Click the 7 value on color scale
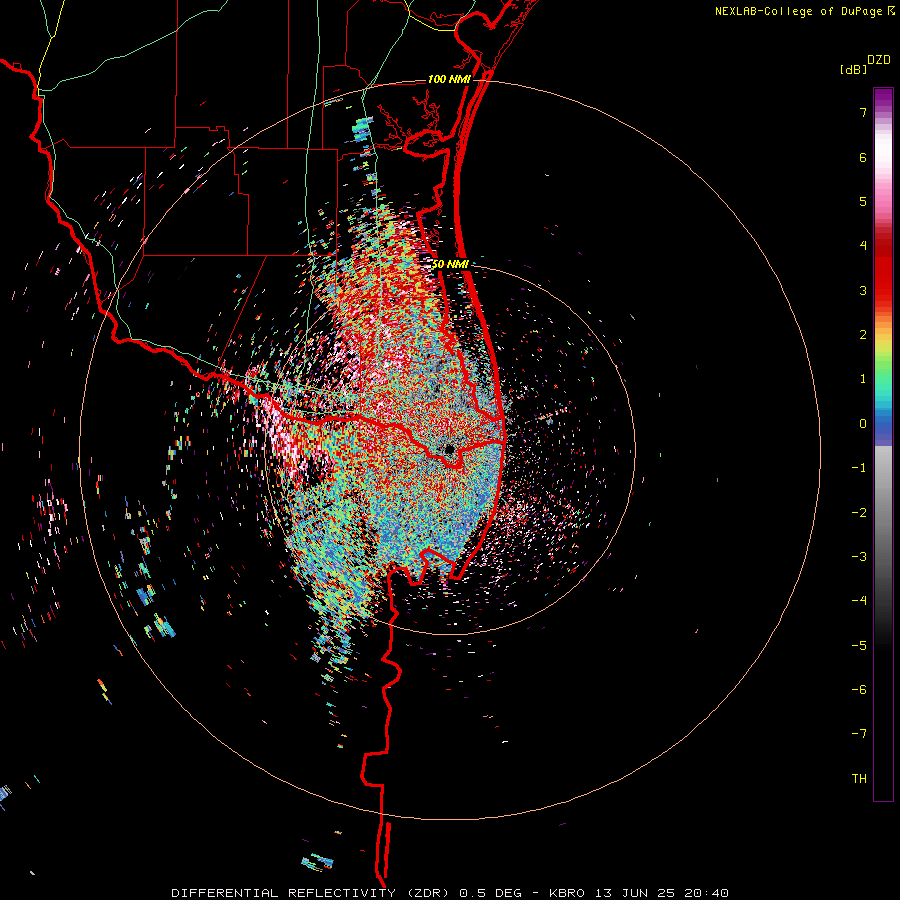The height and width of the screenshot is (900, 900). click(863, 112)
